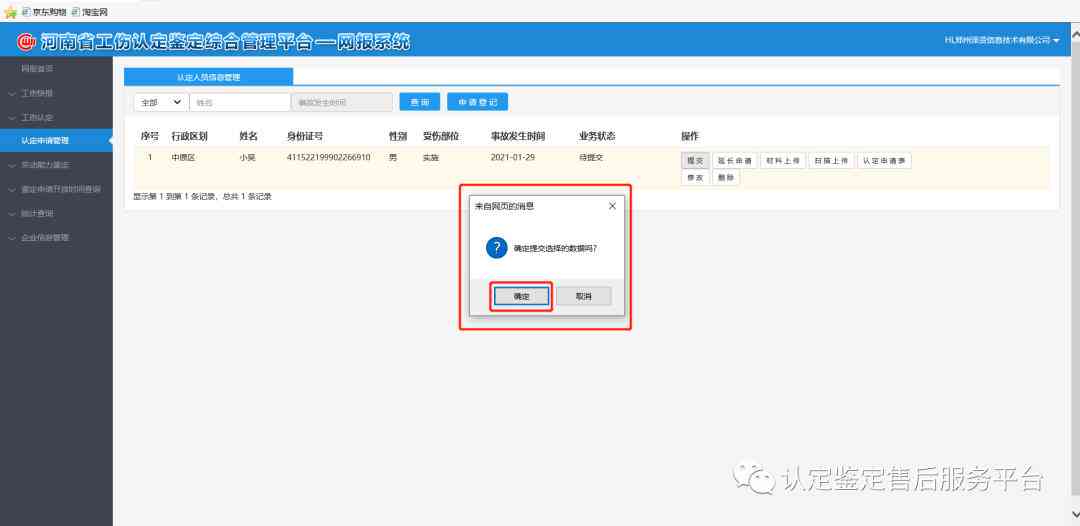This screenshot has height=526, width=1080.
Task: Open the company account dropdown at top right
Action: (1001, 41)
